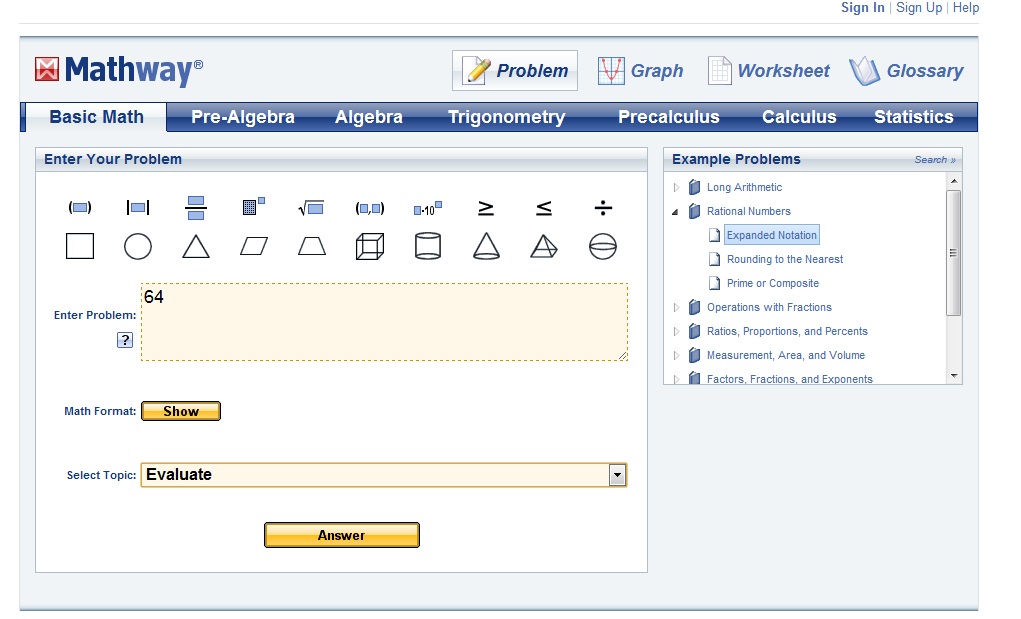
Task: Open the Worksheet tool
Action: click(769, 70)
